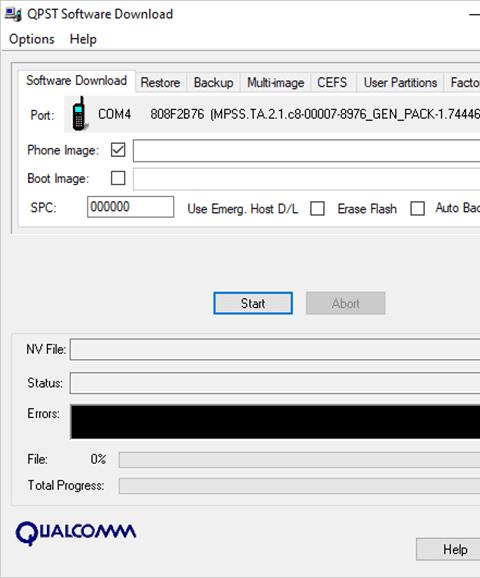Open the Options menu
The width and height of the screenshot is (480, 578).
click(32, 39)
